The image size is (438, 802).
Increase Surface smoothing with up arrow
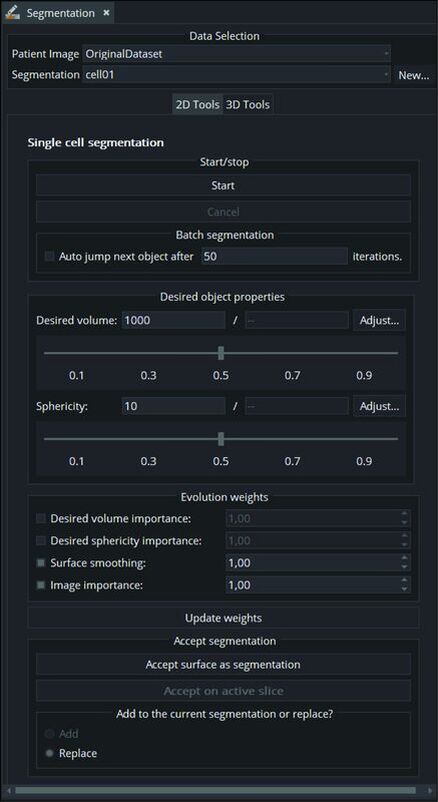pos(405,558)
